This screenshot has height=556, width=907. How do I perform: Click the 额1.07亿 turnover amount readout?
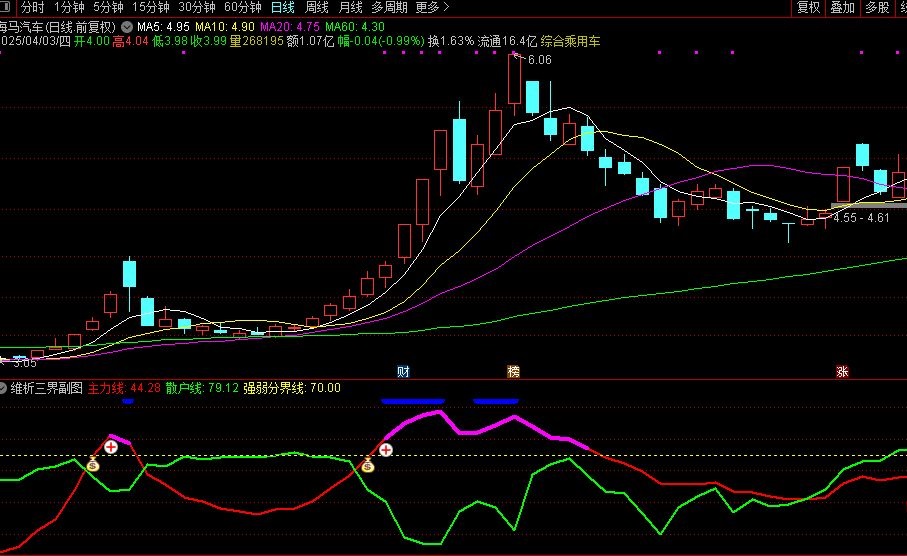point(311,41)
